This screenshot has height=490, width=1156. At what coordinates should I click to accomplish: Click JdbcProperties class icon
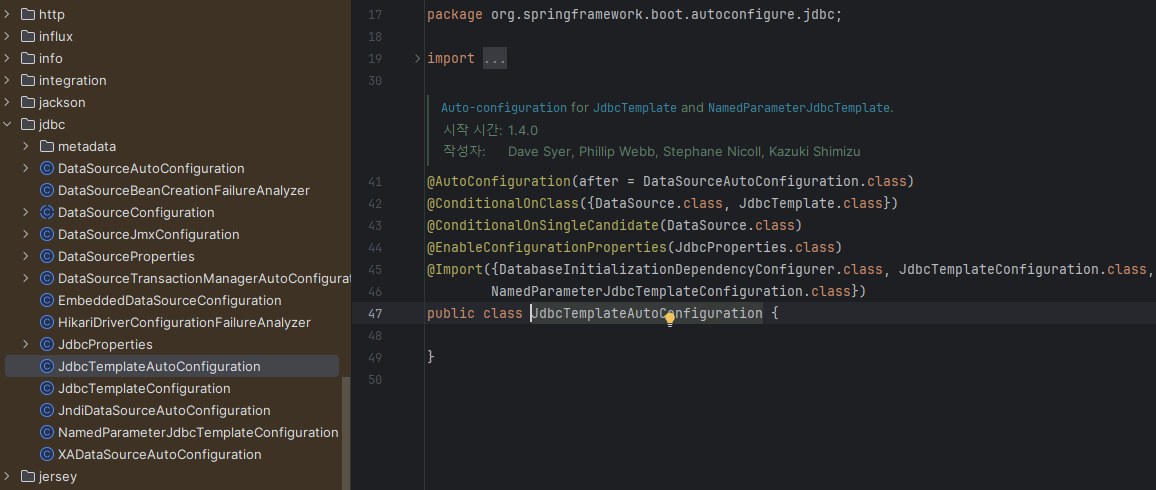[x=47, y=344]
